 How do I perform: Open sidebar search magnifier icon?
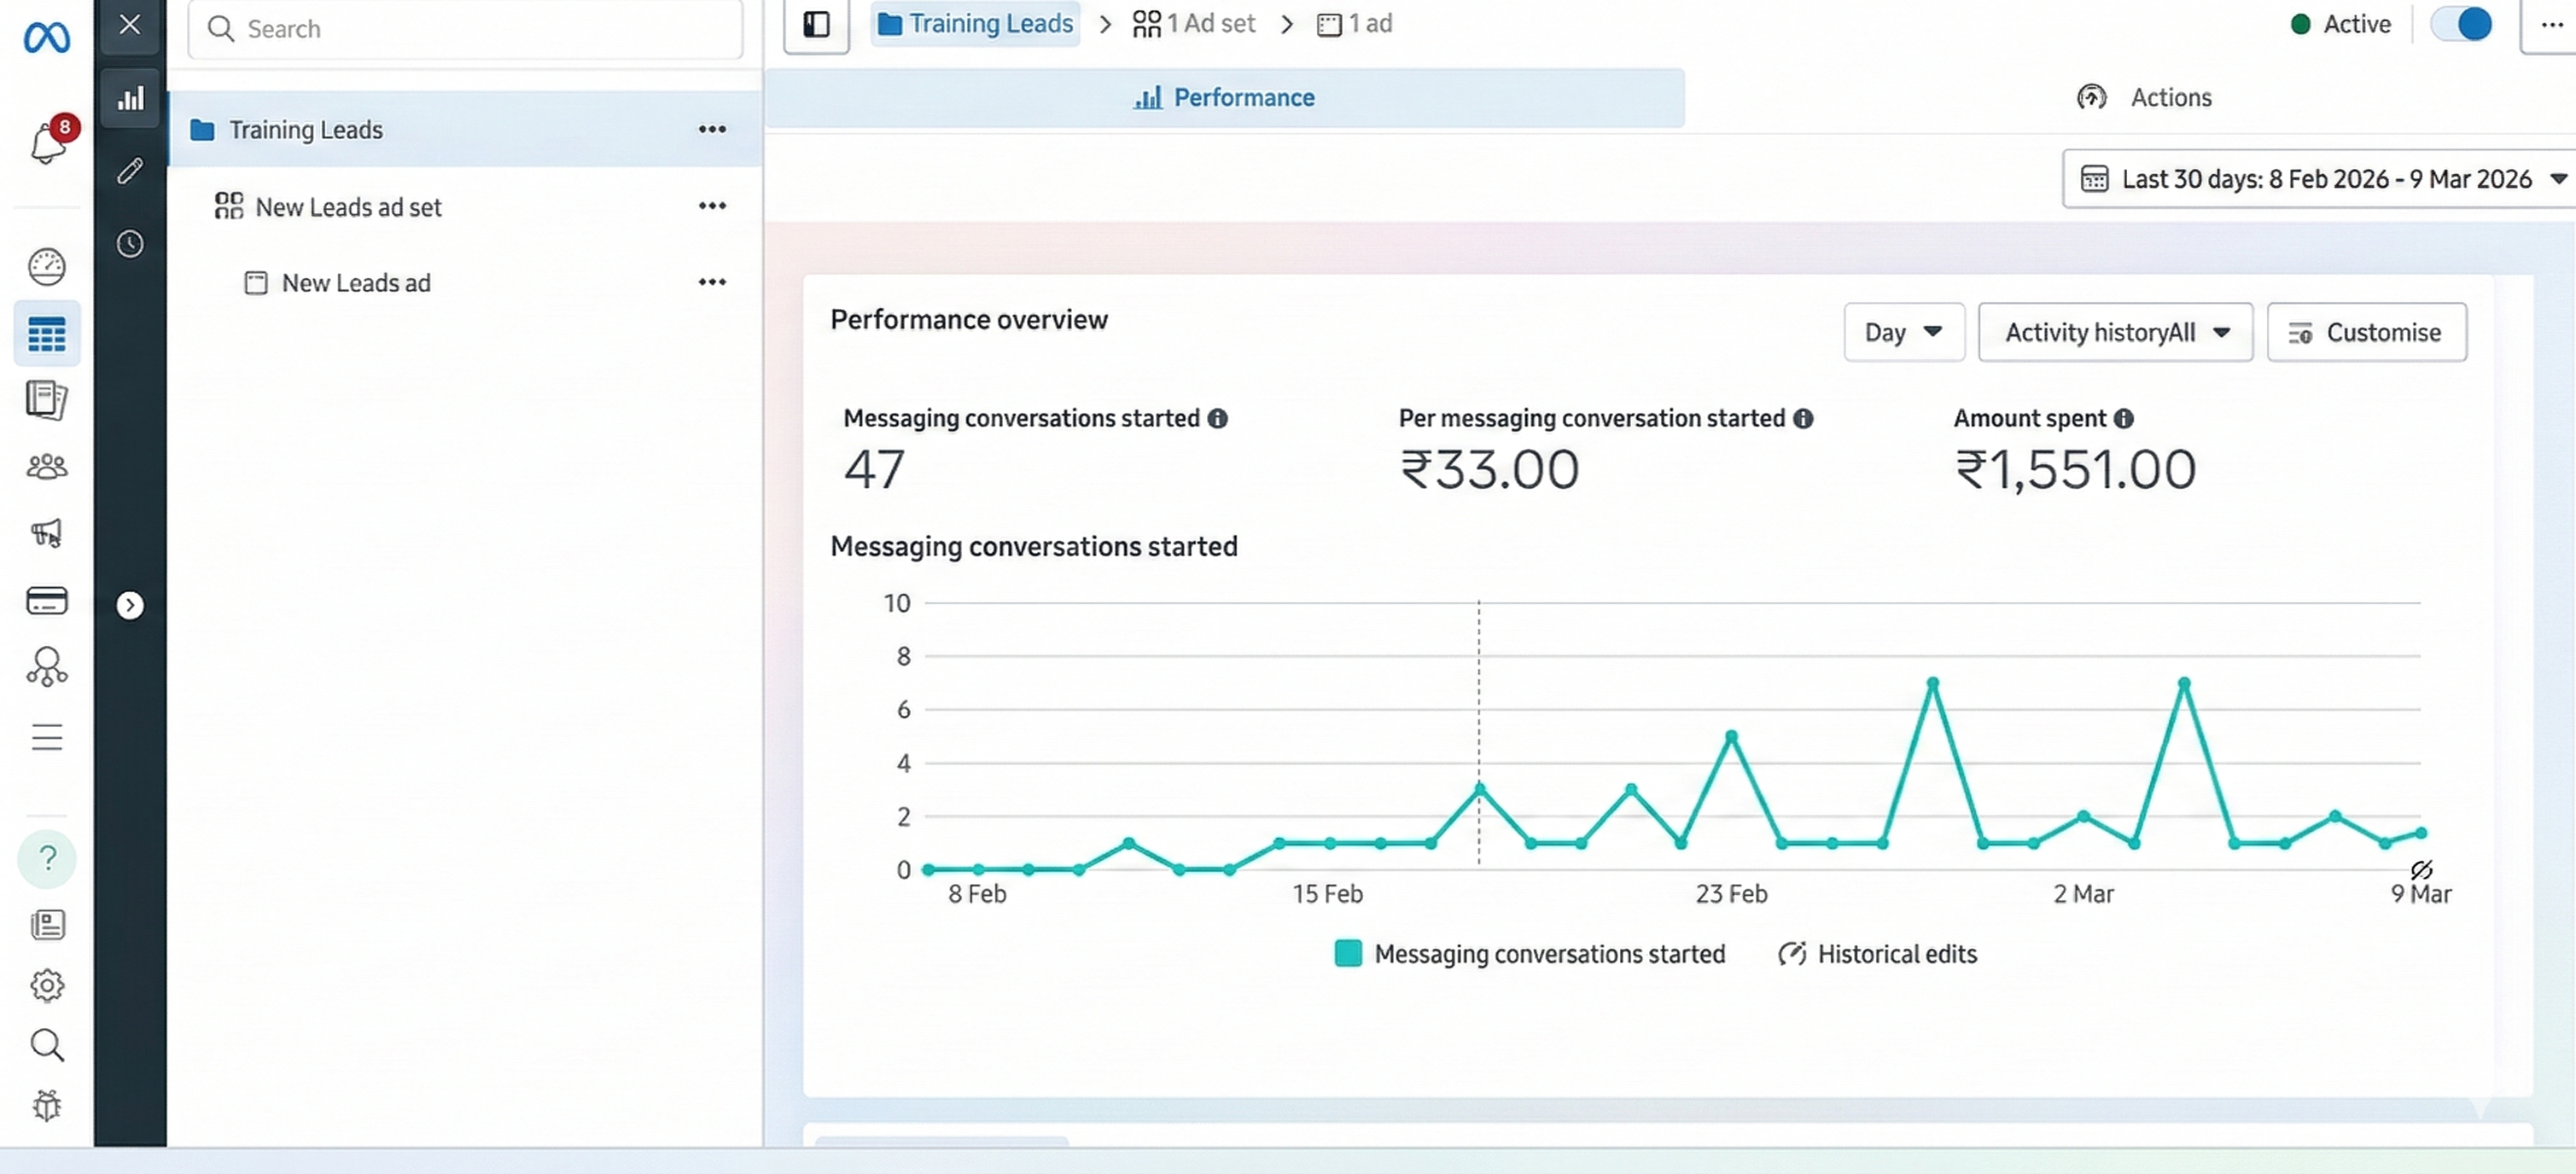pos(47,1045)
